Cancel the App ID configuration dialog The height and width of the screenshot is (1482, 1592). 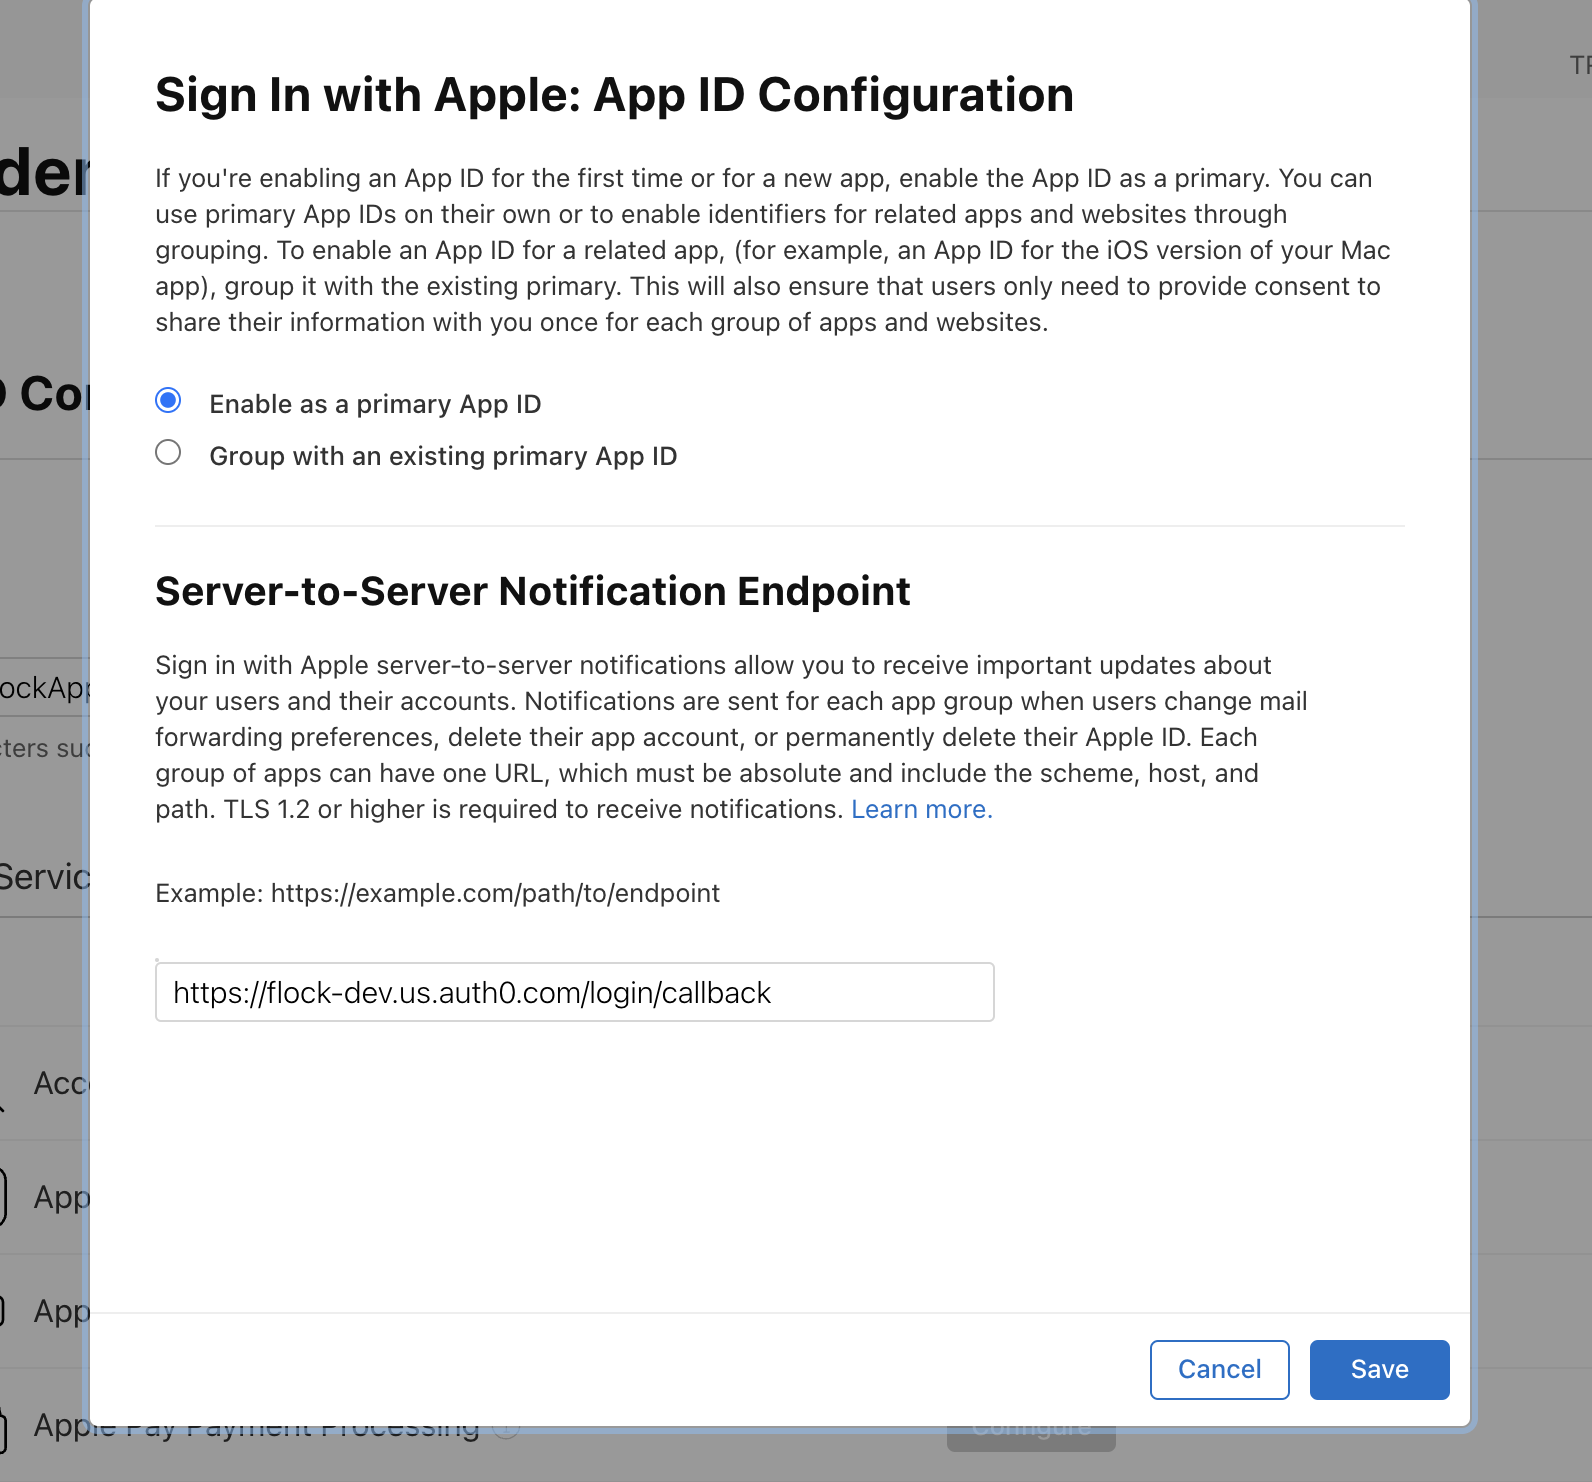point(1220,1370)
